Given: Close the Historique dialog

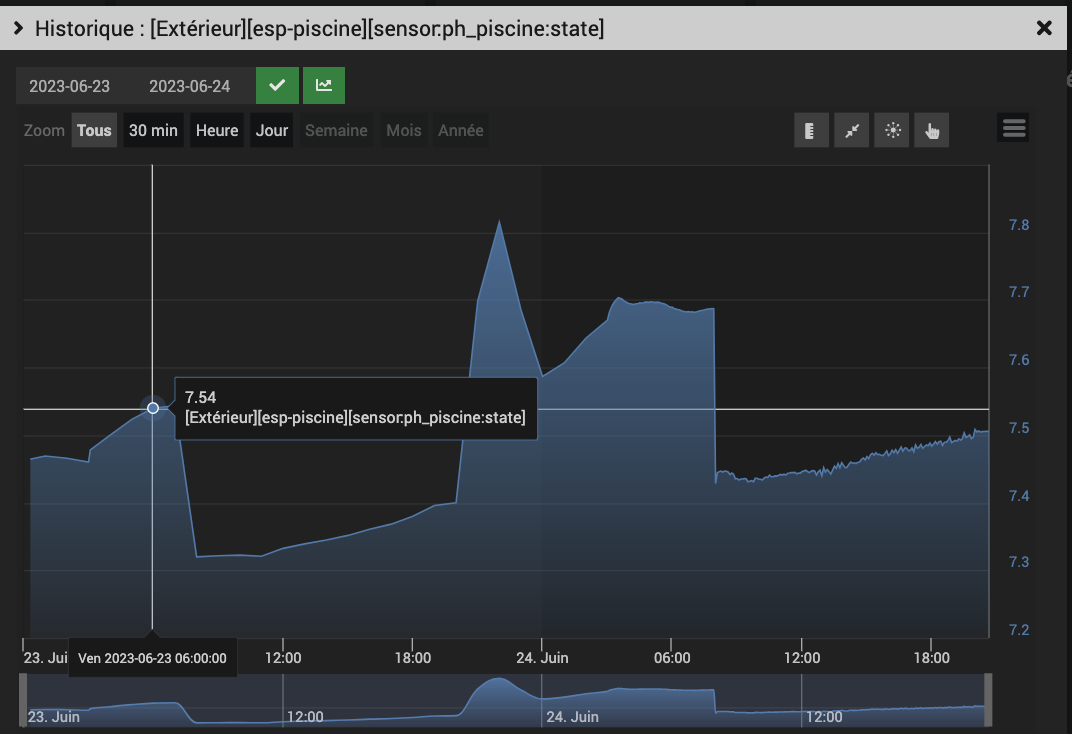Looking at the screenshot, I should [1044, 28].
